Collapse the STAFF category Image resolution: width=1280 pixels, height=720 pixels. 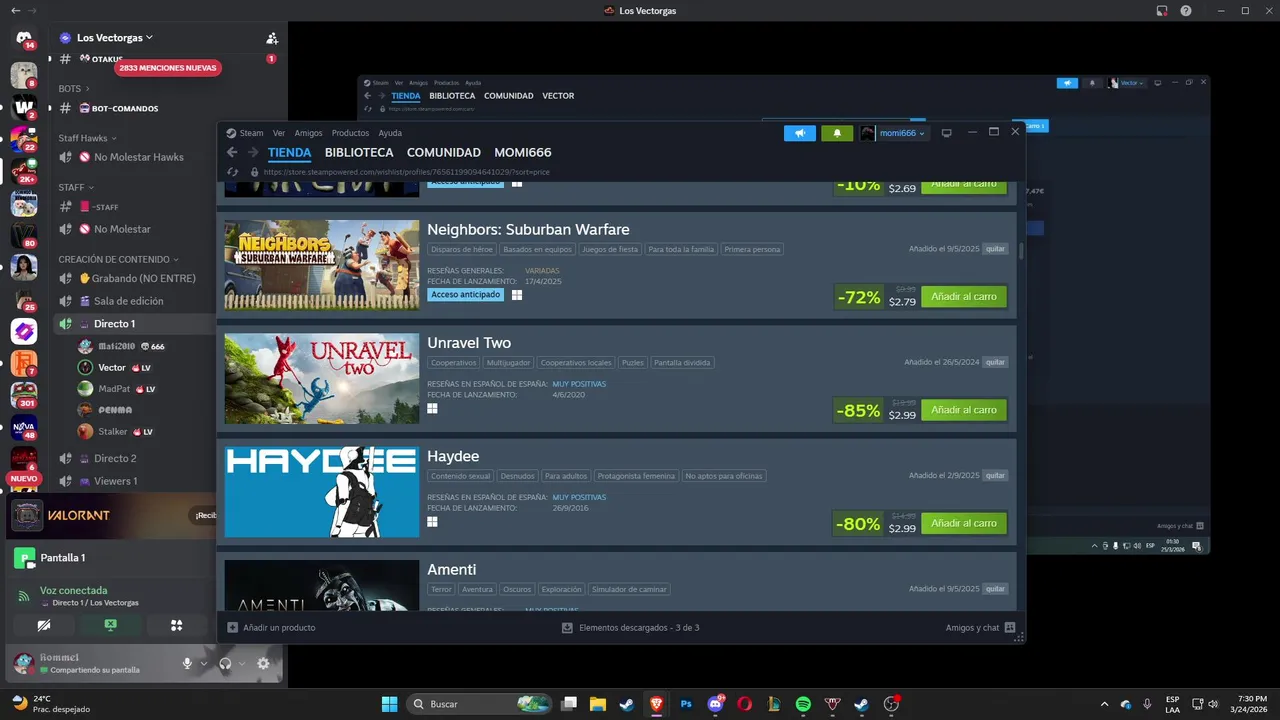pos(76,187)
